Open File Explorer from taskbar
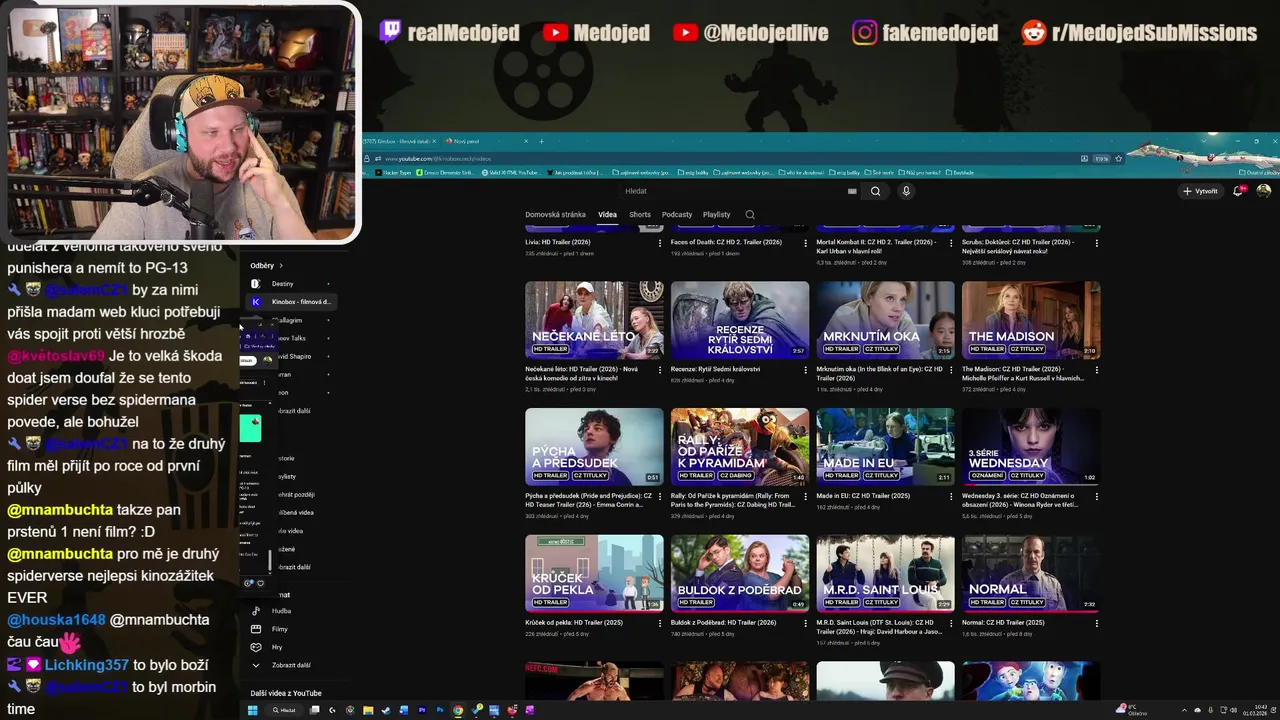Viewport: 1280px width, 720px height. (x=368, y=710)
